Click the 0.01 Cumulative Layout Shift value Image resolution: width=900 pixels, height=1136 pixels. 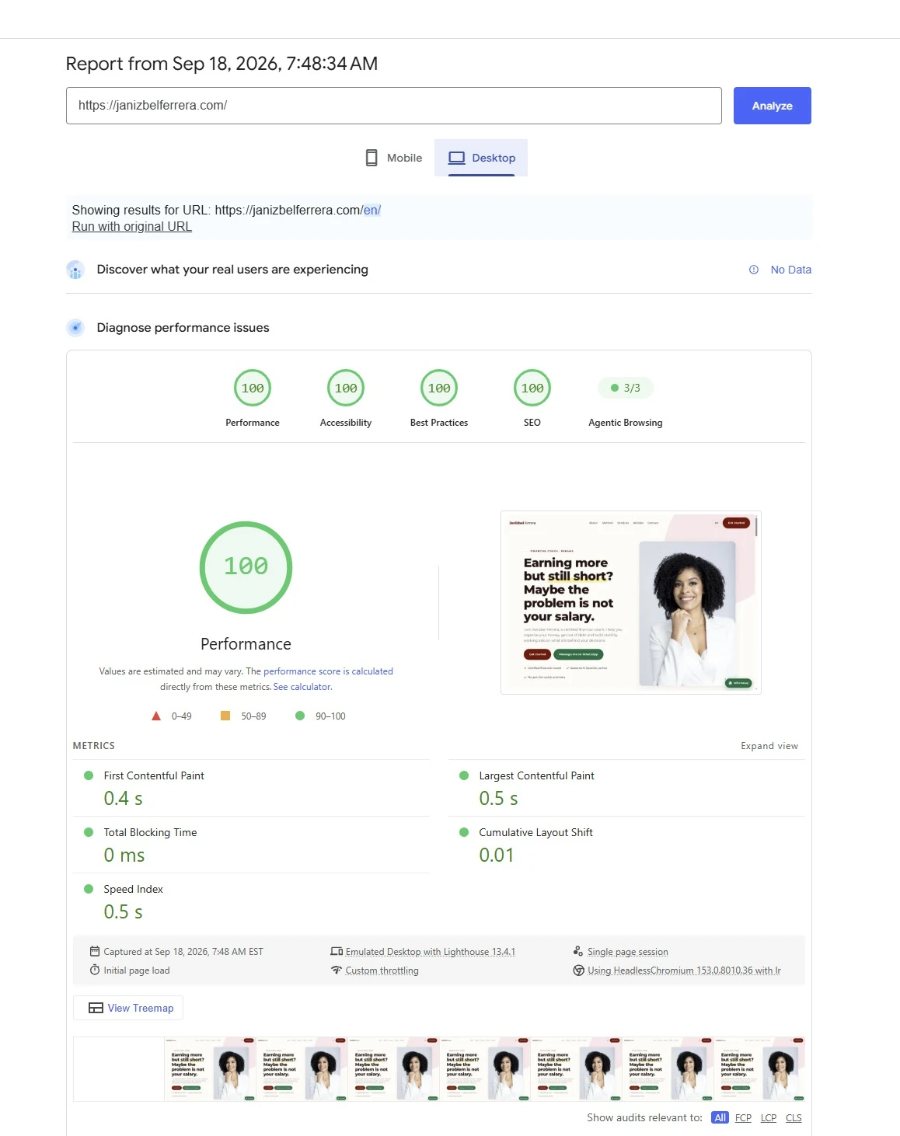496,855
